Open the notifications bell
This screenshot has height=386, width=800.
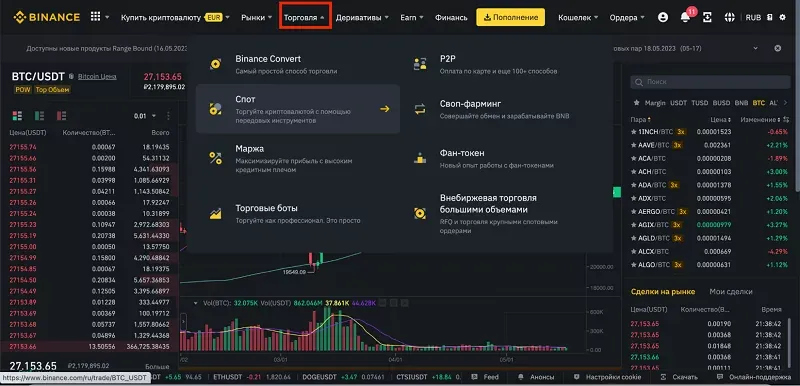point(685,17)
